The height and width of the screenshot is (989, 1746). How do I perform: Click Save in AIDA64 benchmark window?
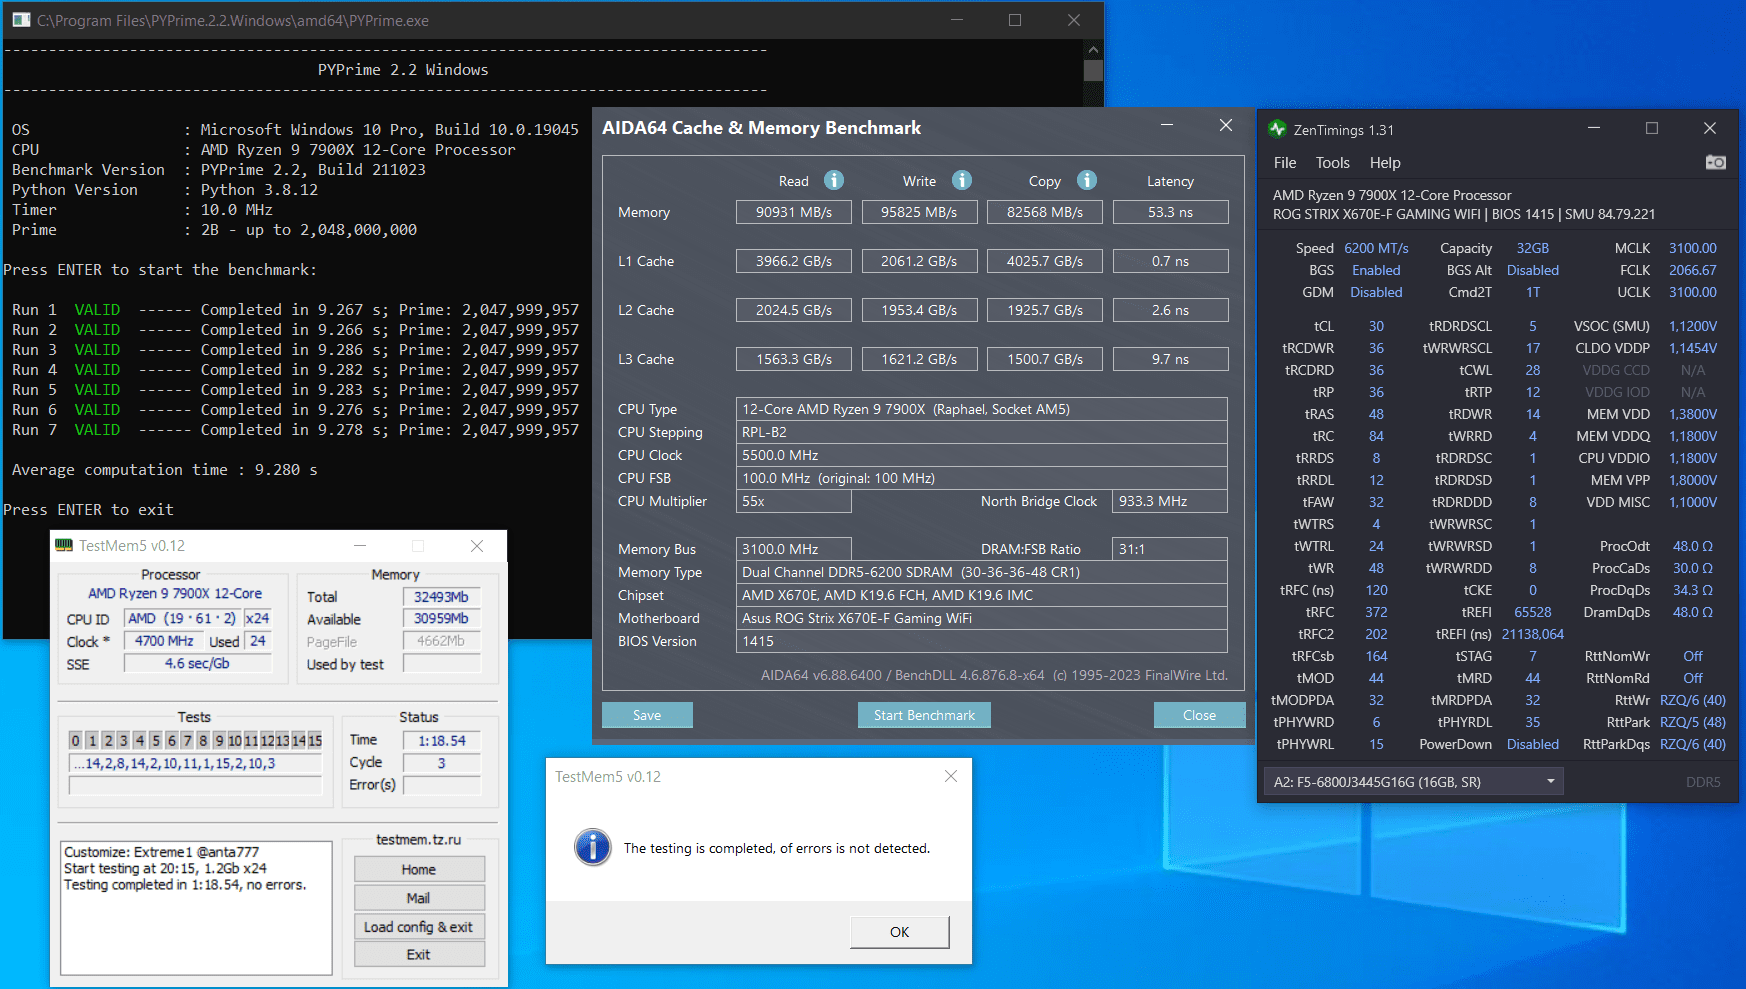pyautogui.click(x=647, y=715)
